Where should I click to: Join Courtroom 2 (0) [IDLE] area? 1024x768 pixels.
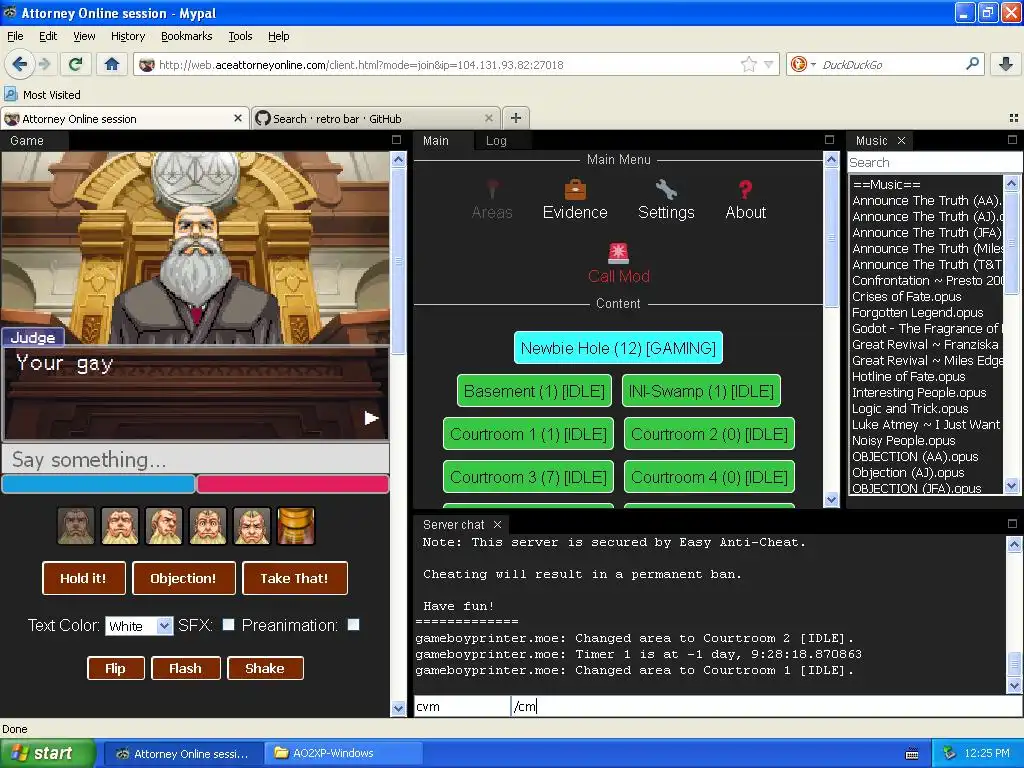(x=709, y=434)
